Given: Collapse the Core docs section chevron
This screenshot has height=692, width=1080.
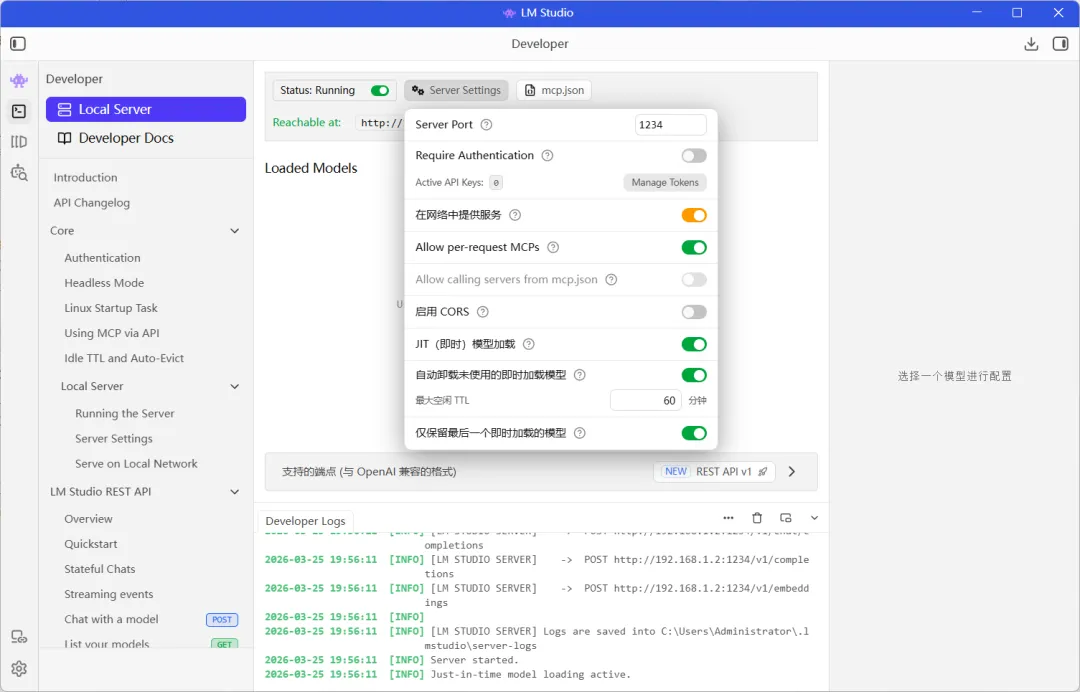Looking at the screenshot, I should point(234,231).
